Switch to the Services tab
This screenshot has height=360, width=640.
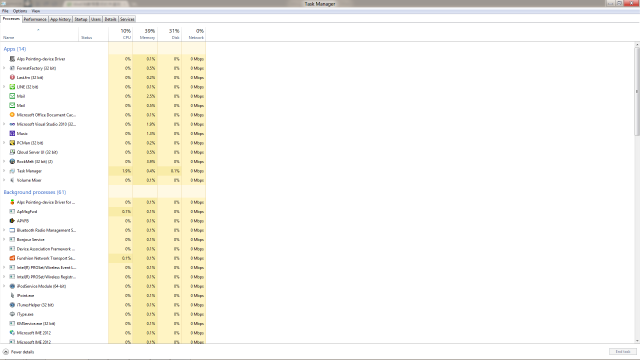pos(127,19)
